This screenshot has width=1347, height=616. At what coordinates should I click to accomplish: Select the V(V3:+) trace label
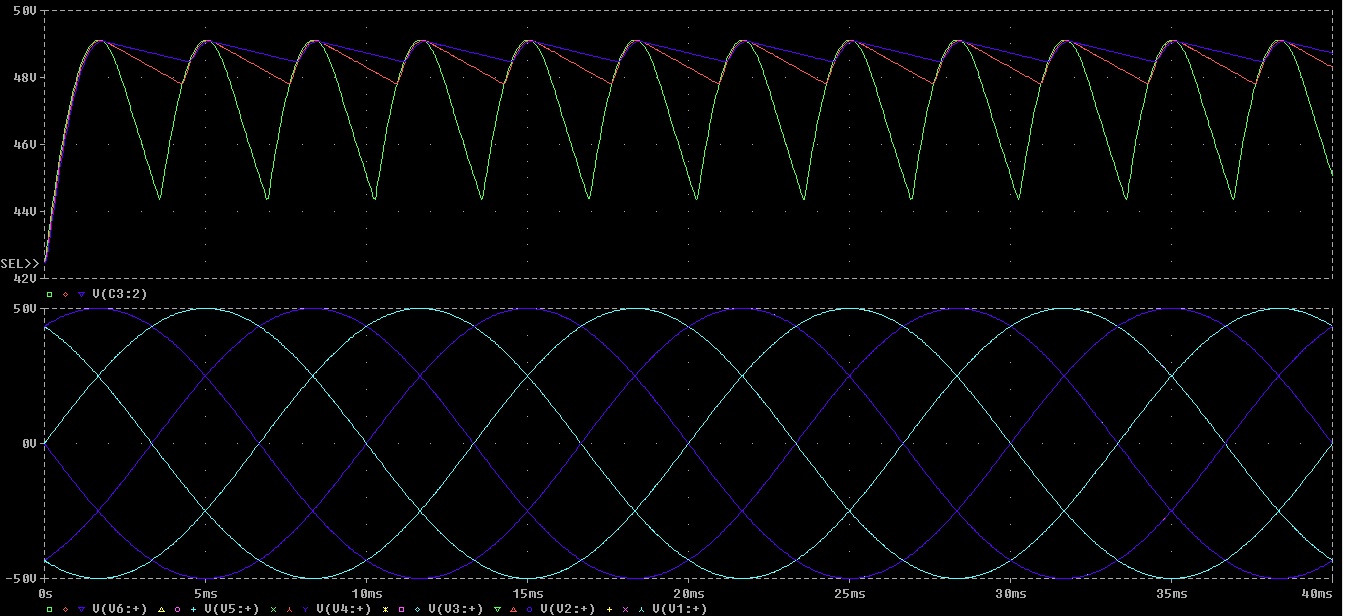click(x=455, y=608)
